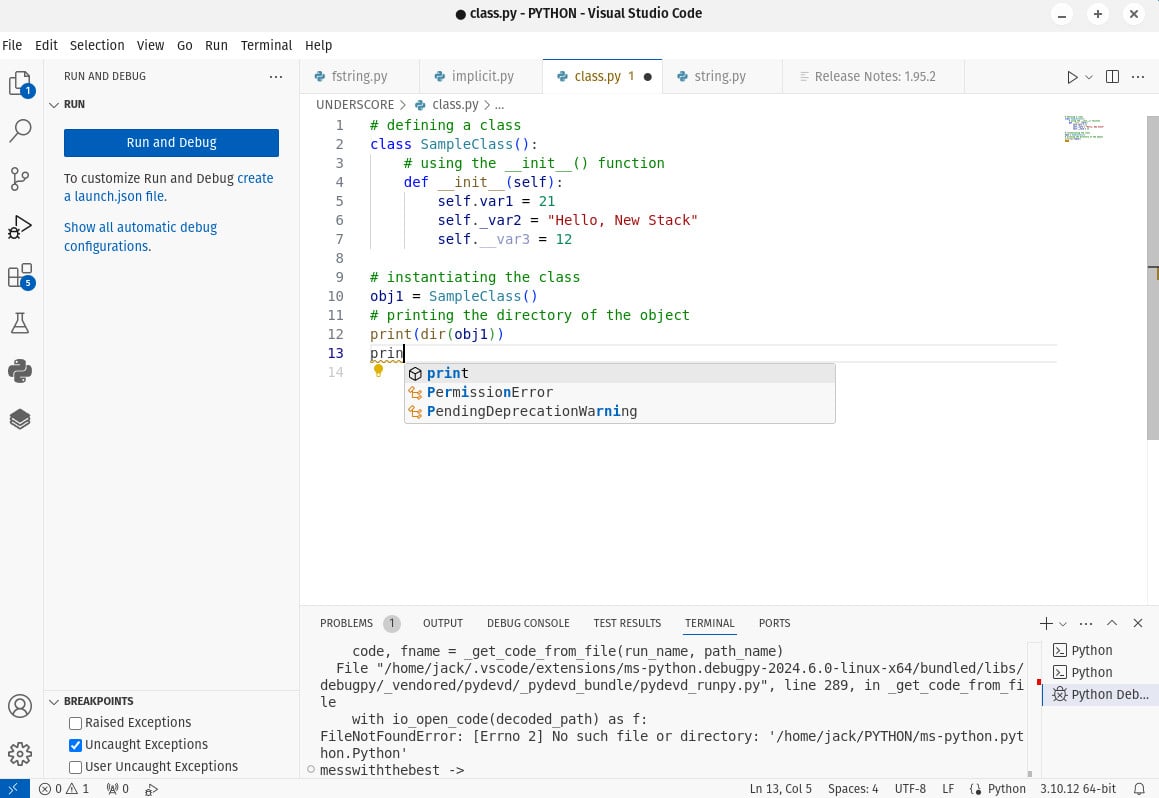Switch to the string.py tab
1159x798 pixels.
(721, 76)
